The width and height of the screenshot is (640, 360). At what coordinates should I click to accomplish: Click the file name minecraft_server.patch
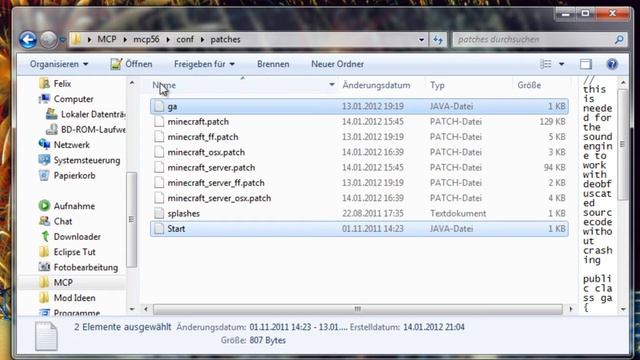click(x=211, y=167)
